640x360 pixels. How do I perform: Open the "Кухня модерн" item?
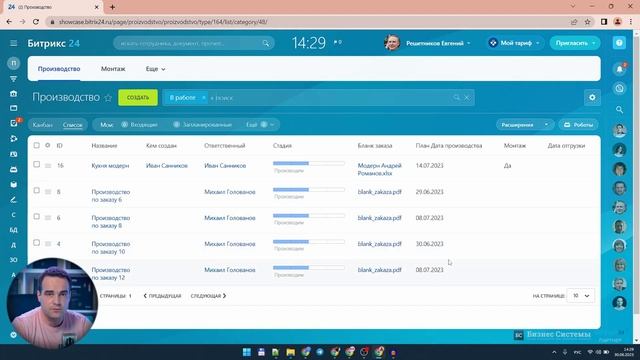(110, 166)
